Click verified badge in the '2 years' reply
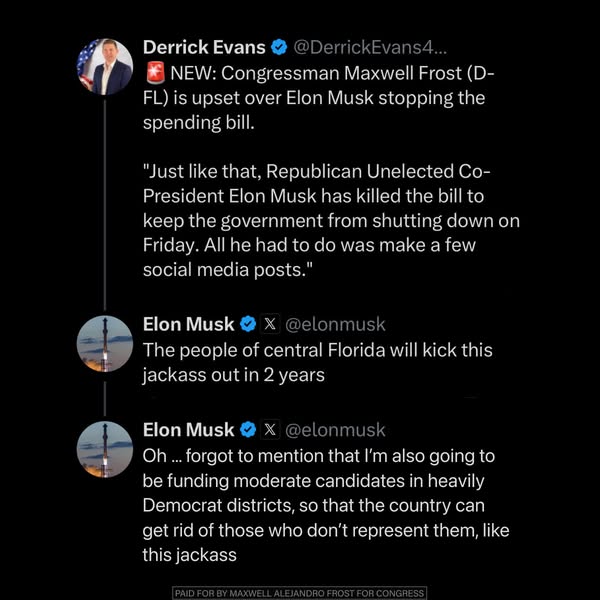This screenshot has height=600, width=600. (x=248, y=324)
